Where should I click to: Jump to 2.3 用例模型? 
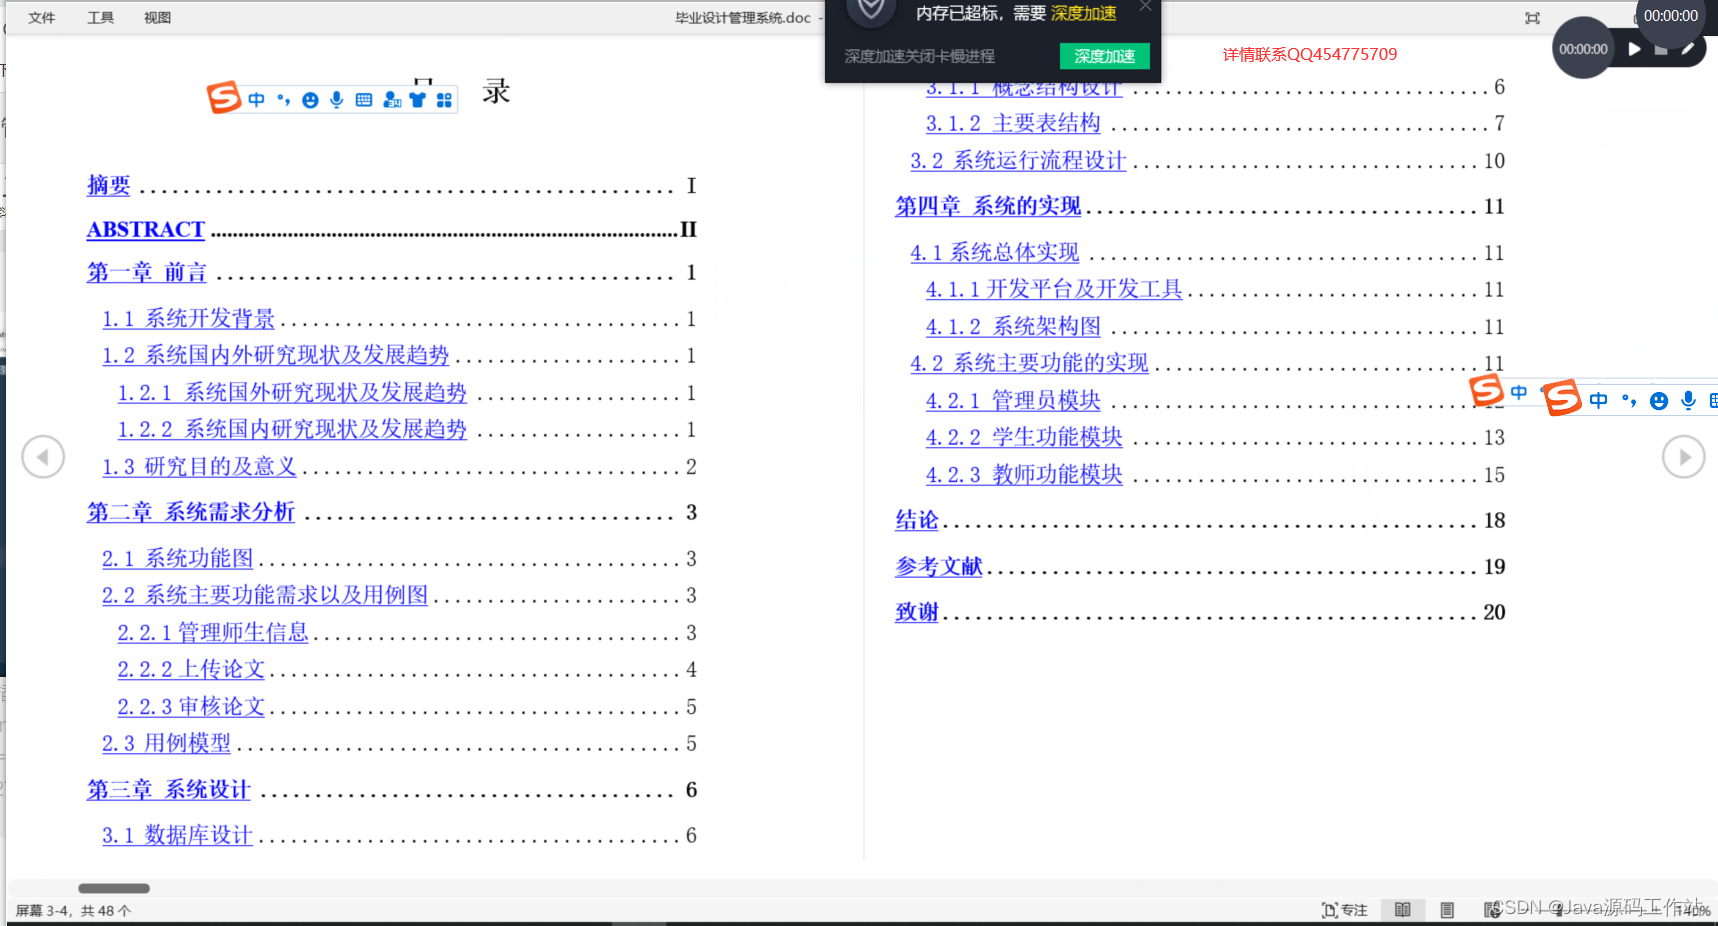click(166, 743)
